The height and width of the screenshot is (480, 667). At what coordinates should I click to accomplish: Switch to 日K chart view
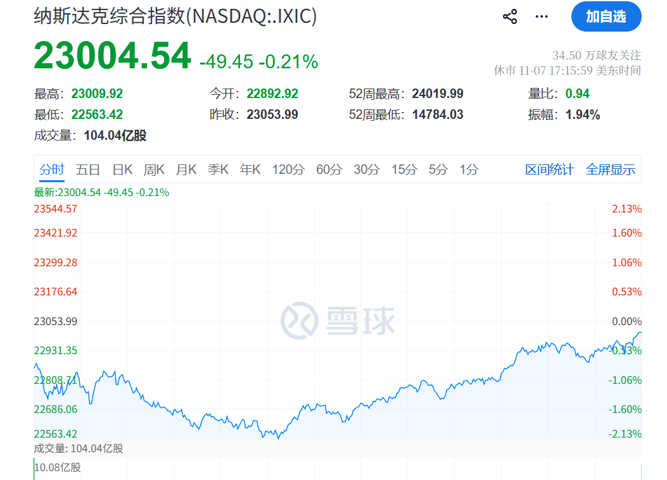pyautogui.click(x=122, y=169)
